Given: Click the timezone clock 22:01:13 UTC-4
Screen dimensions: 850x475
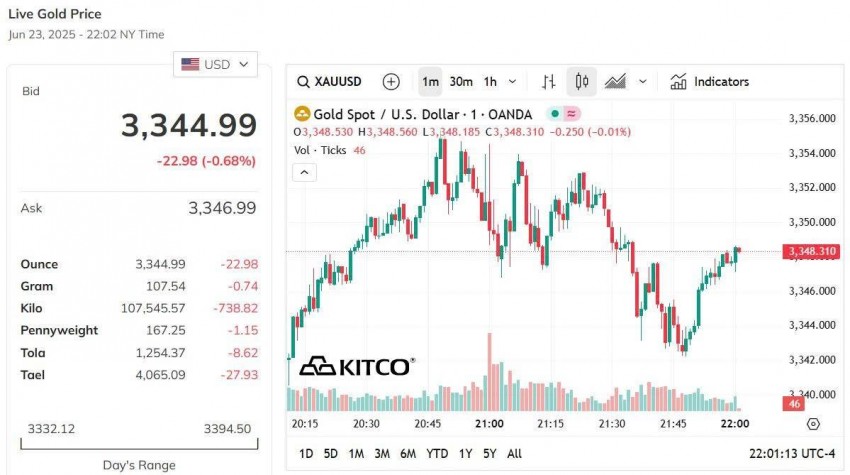Looking at the screenshot, I should point(792,453).
